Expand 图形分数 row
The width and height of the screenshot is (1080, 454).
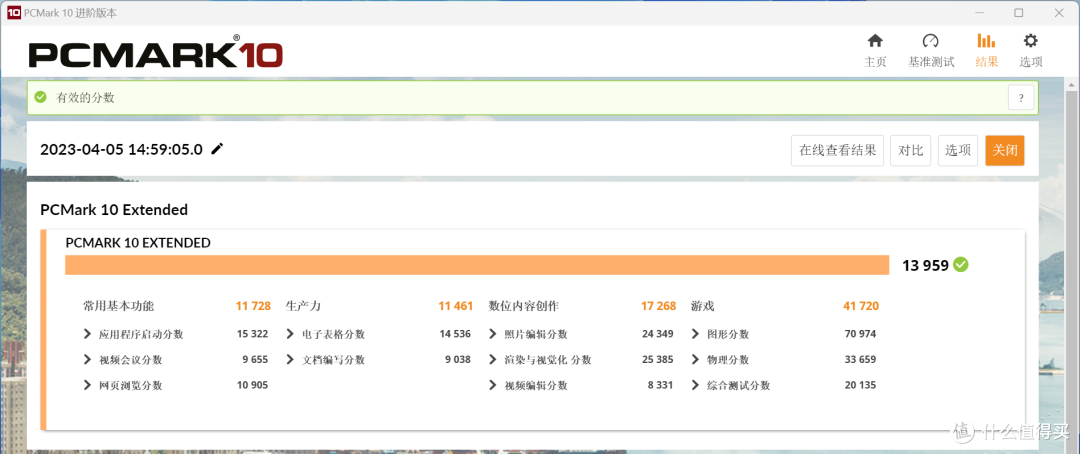[x=695, y=334]
